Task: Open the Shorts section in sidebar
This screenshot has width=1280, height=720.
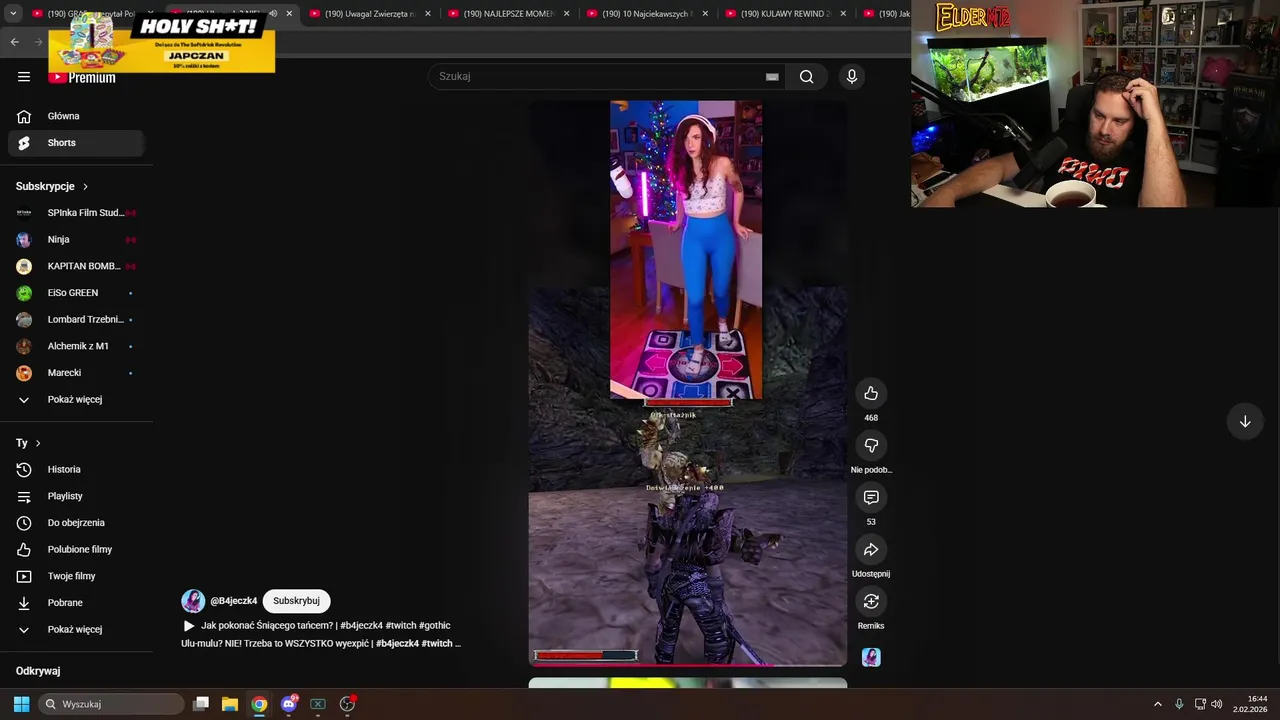Action: coord(76,143)
